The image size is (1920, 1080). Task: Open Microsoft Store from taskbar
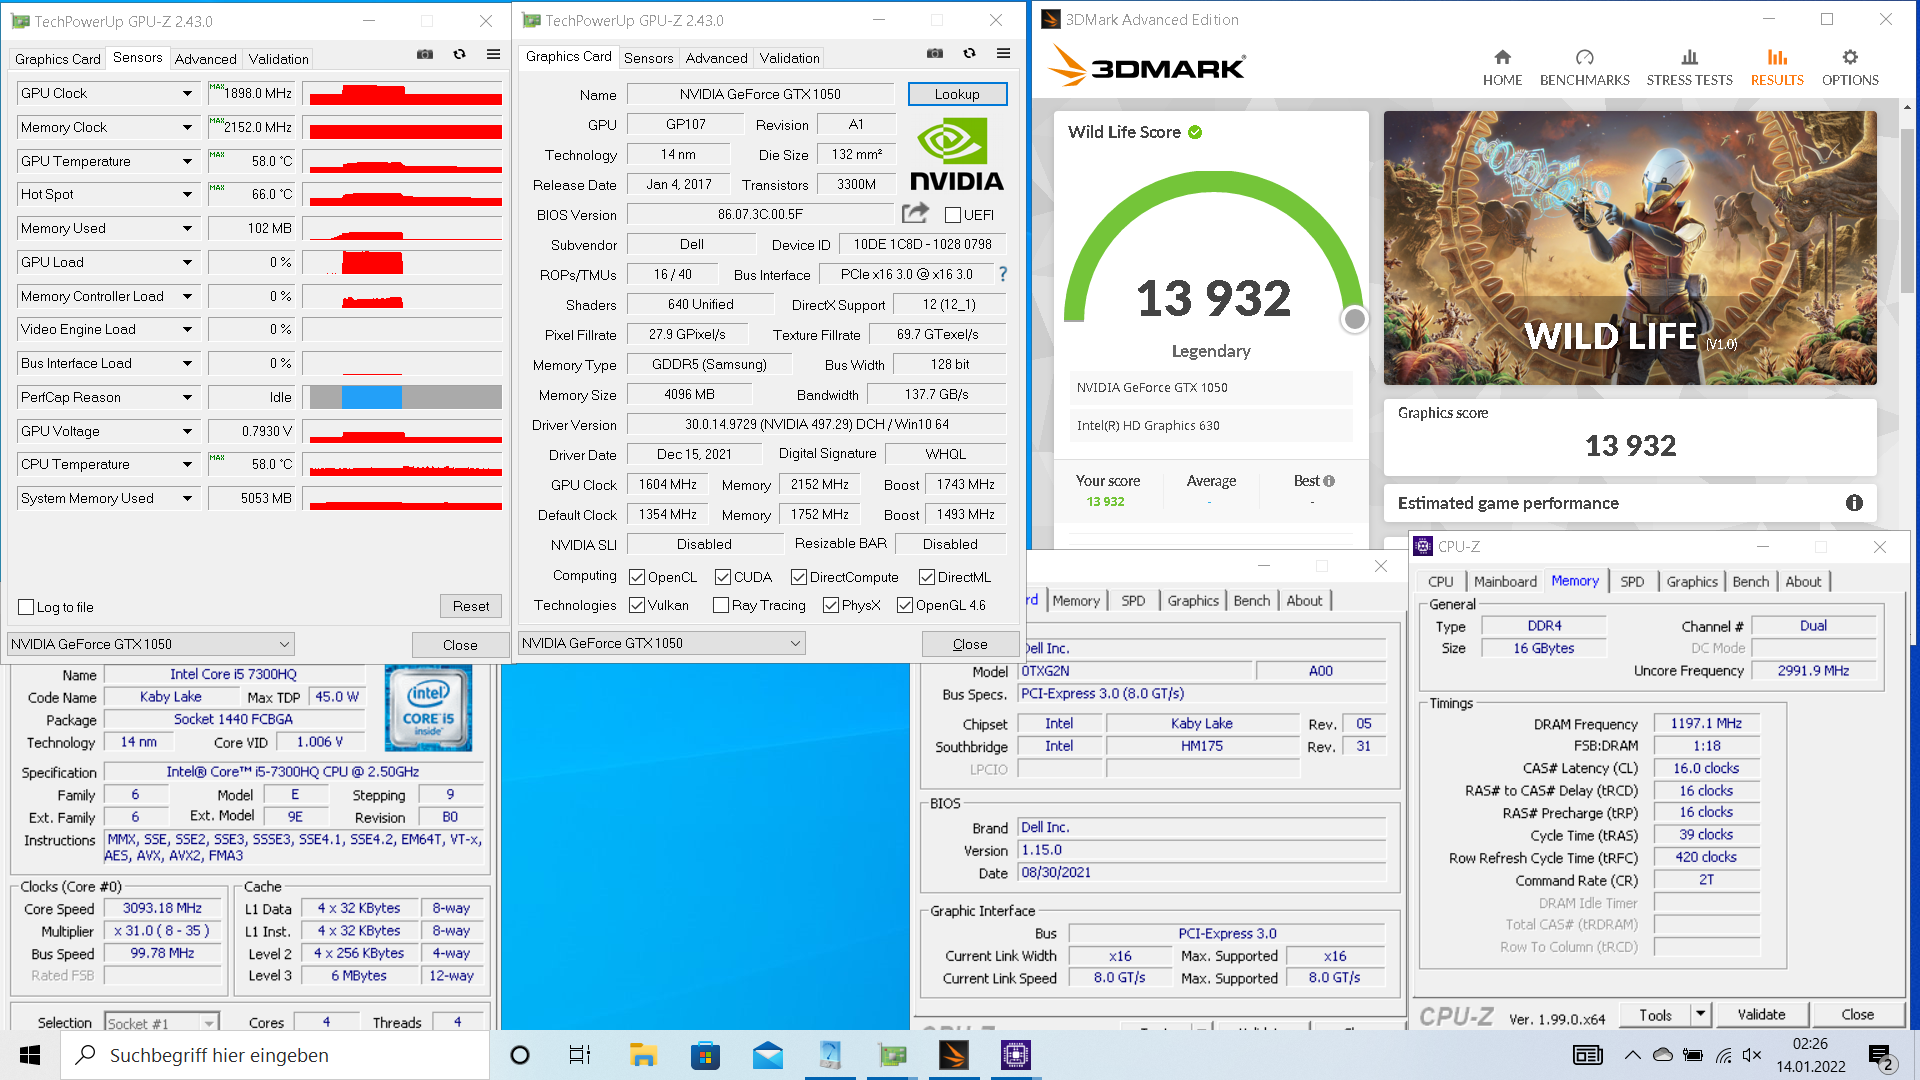705,1055
